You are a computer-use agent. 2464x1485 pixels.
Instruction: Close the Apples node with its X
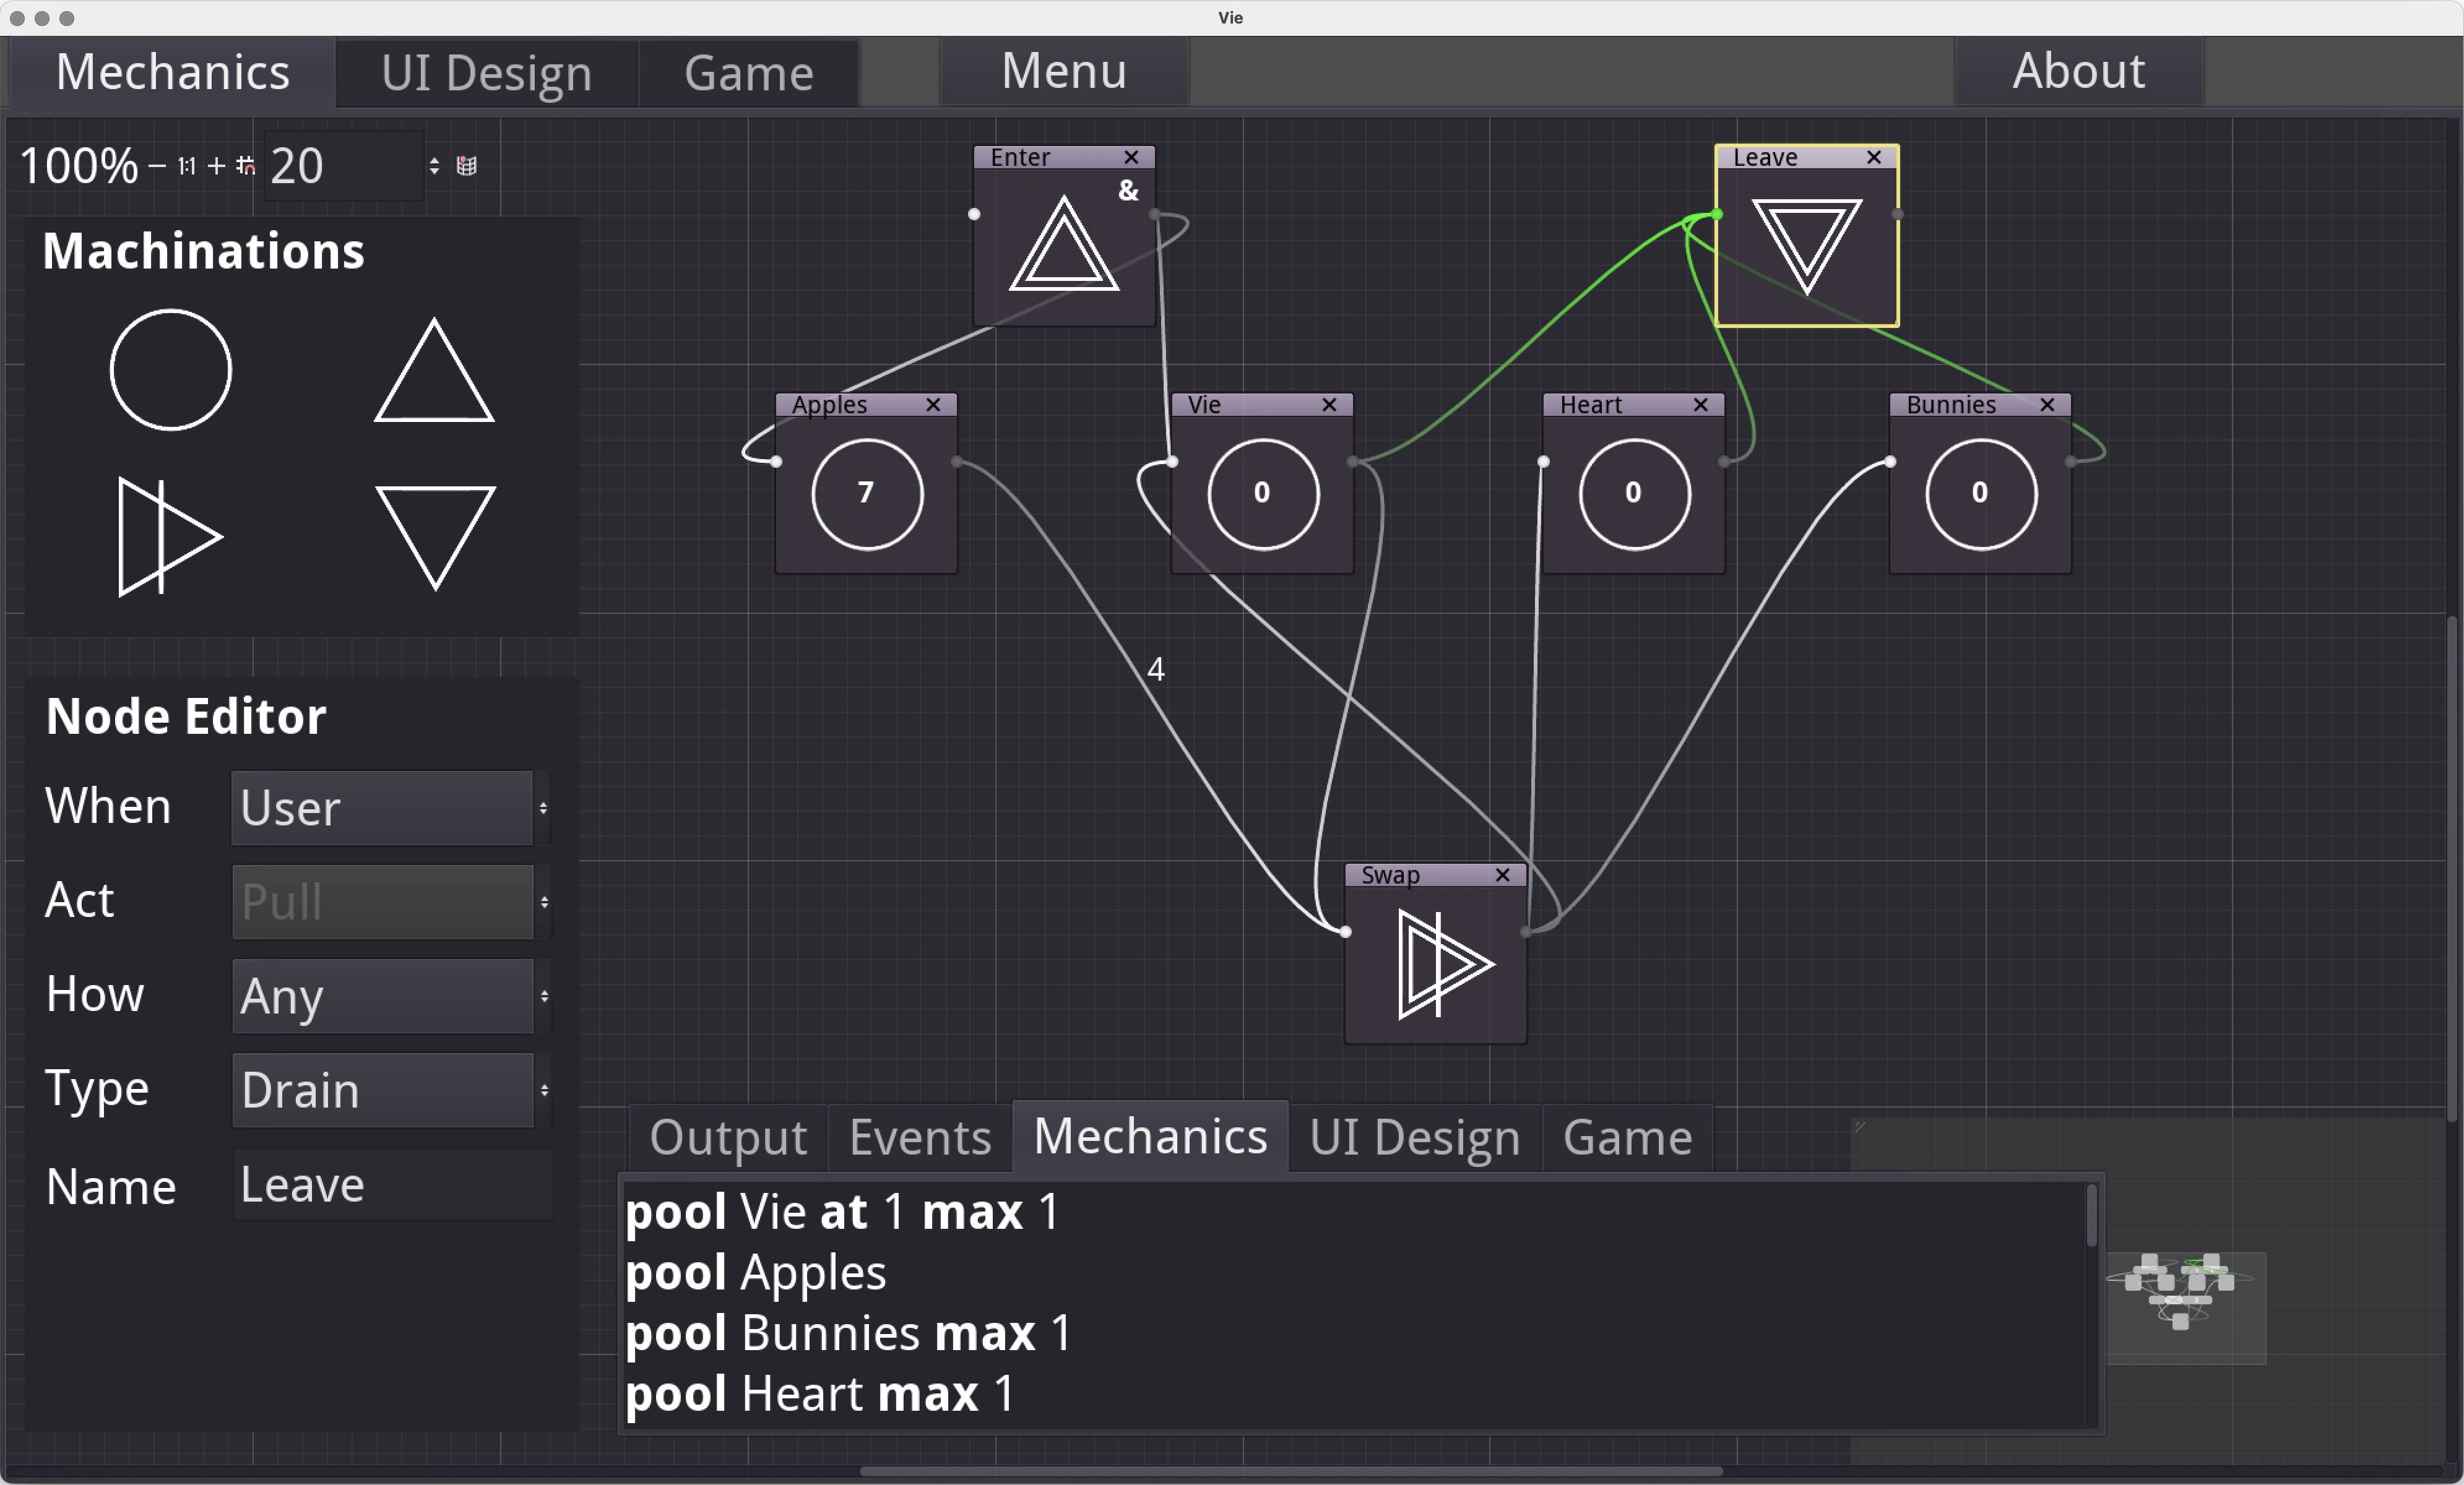(933, 404)
